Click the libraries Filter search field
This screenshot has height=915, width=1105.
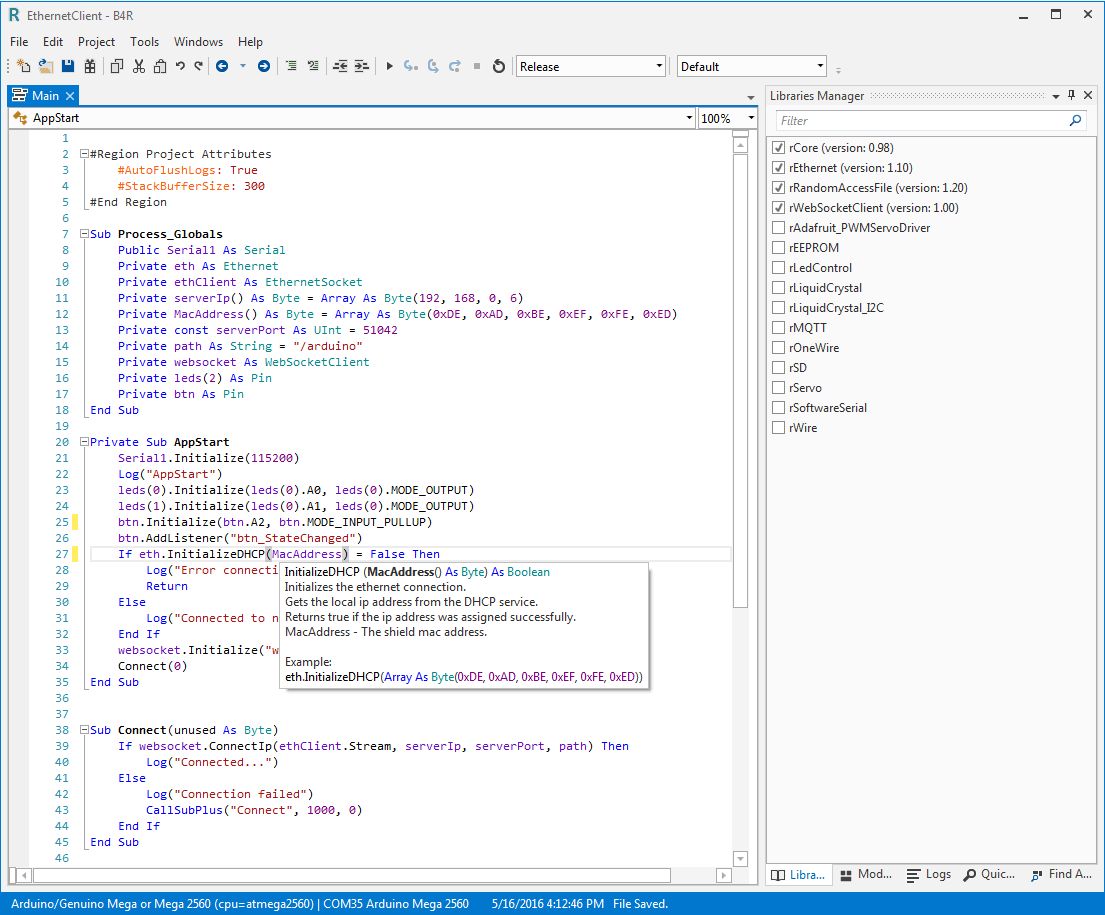click(x=920, y=121)
